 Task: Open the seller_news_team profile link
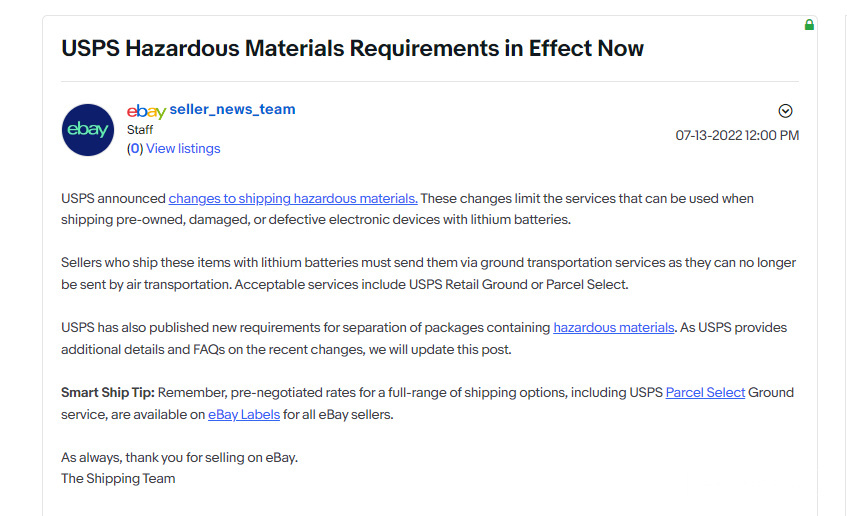tap(232, 109)
